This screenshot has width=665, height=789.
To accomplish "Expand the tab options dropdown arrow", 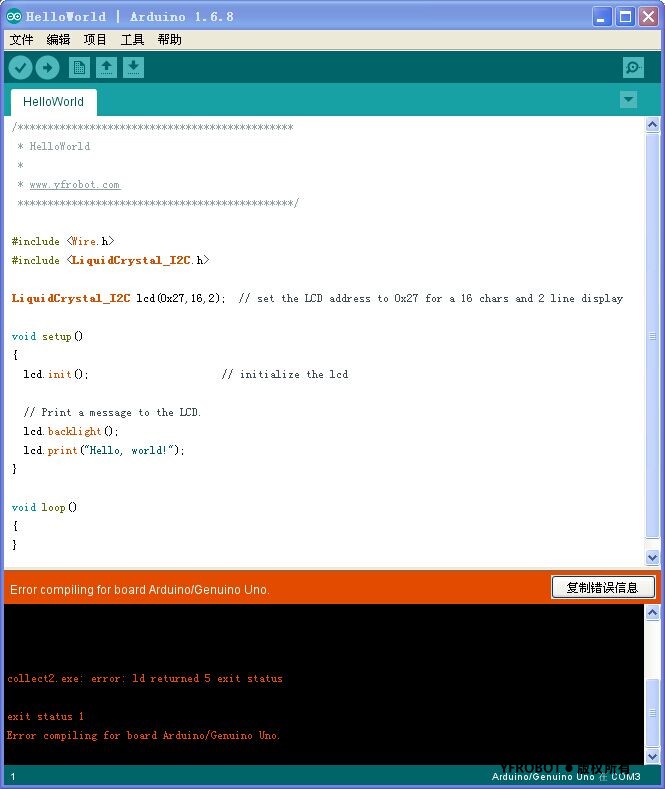I will [628, 99].
